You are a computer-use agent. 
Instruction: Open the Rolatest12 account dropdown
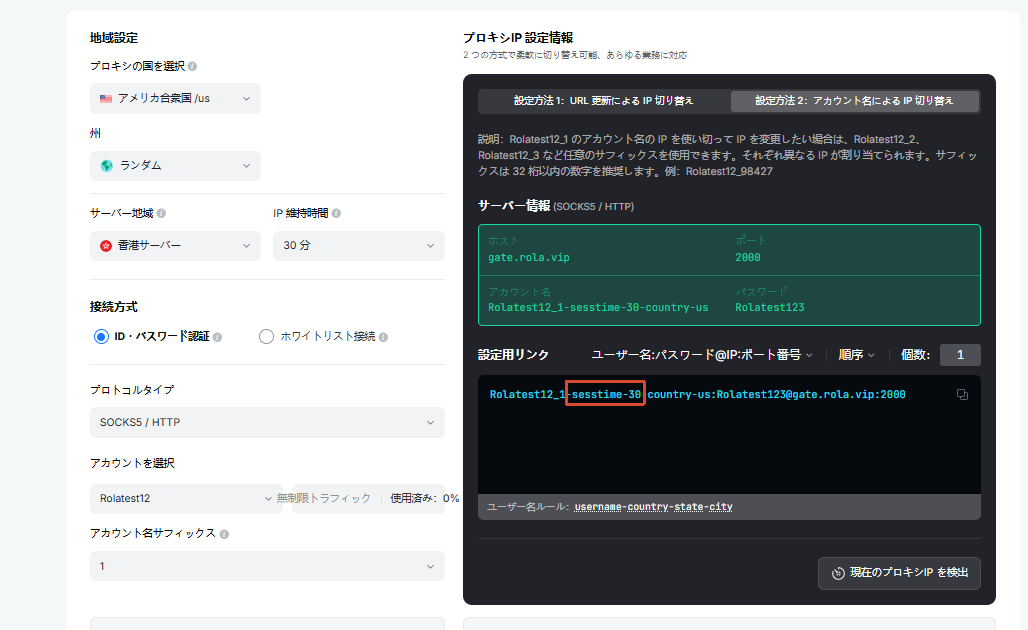point(186,498)
